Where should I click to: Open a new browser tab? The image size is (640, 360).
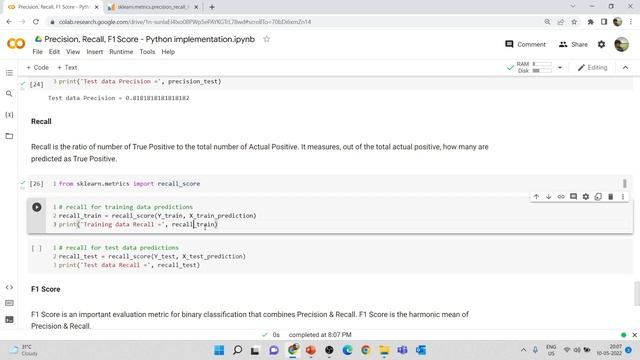coord(212,7)
